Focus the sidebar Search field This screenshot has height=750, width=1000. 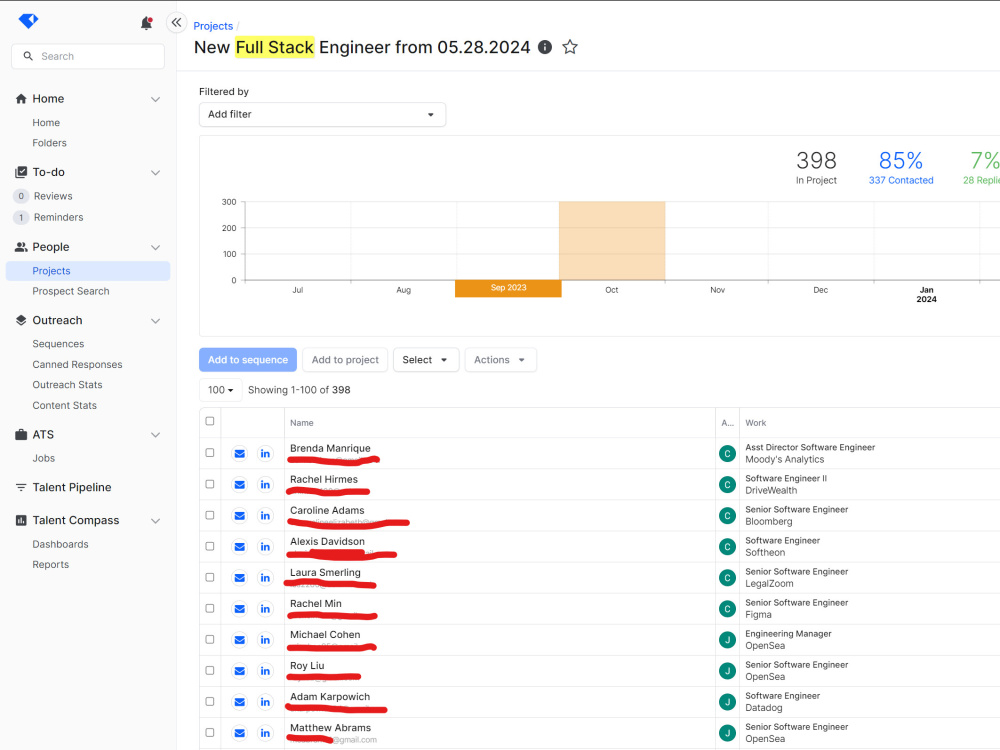click(88, 56)
